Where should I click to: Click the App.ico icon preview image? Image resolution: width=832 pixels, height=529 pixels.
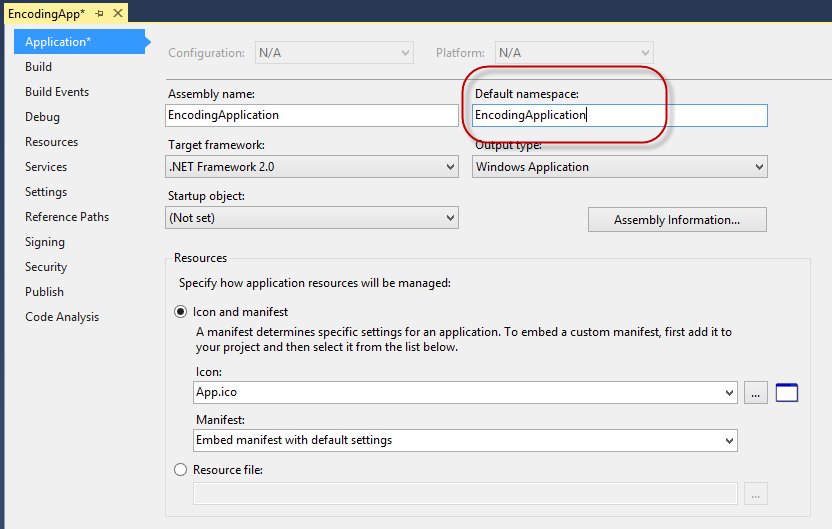click(x=787, y=393)
